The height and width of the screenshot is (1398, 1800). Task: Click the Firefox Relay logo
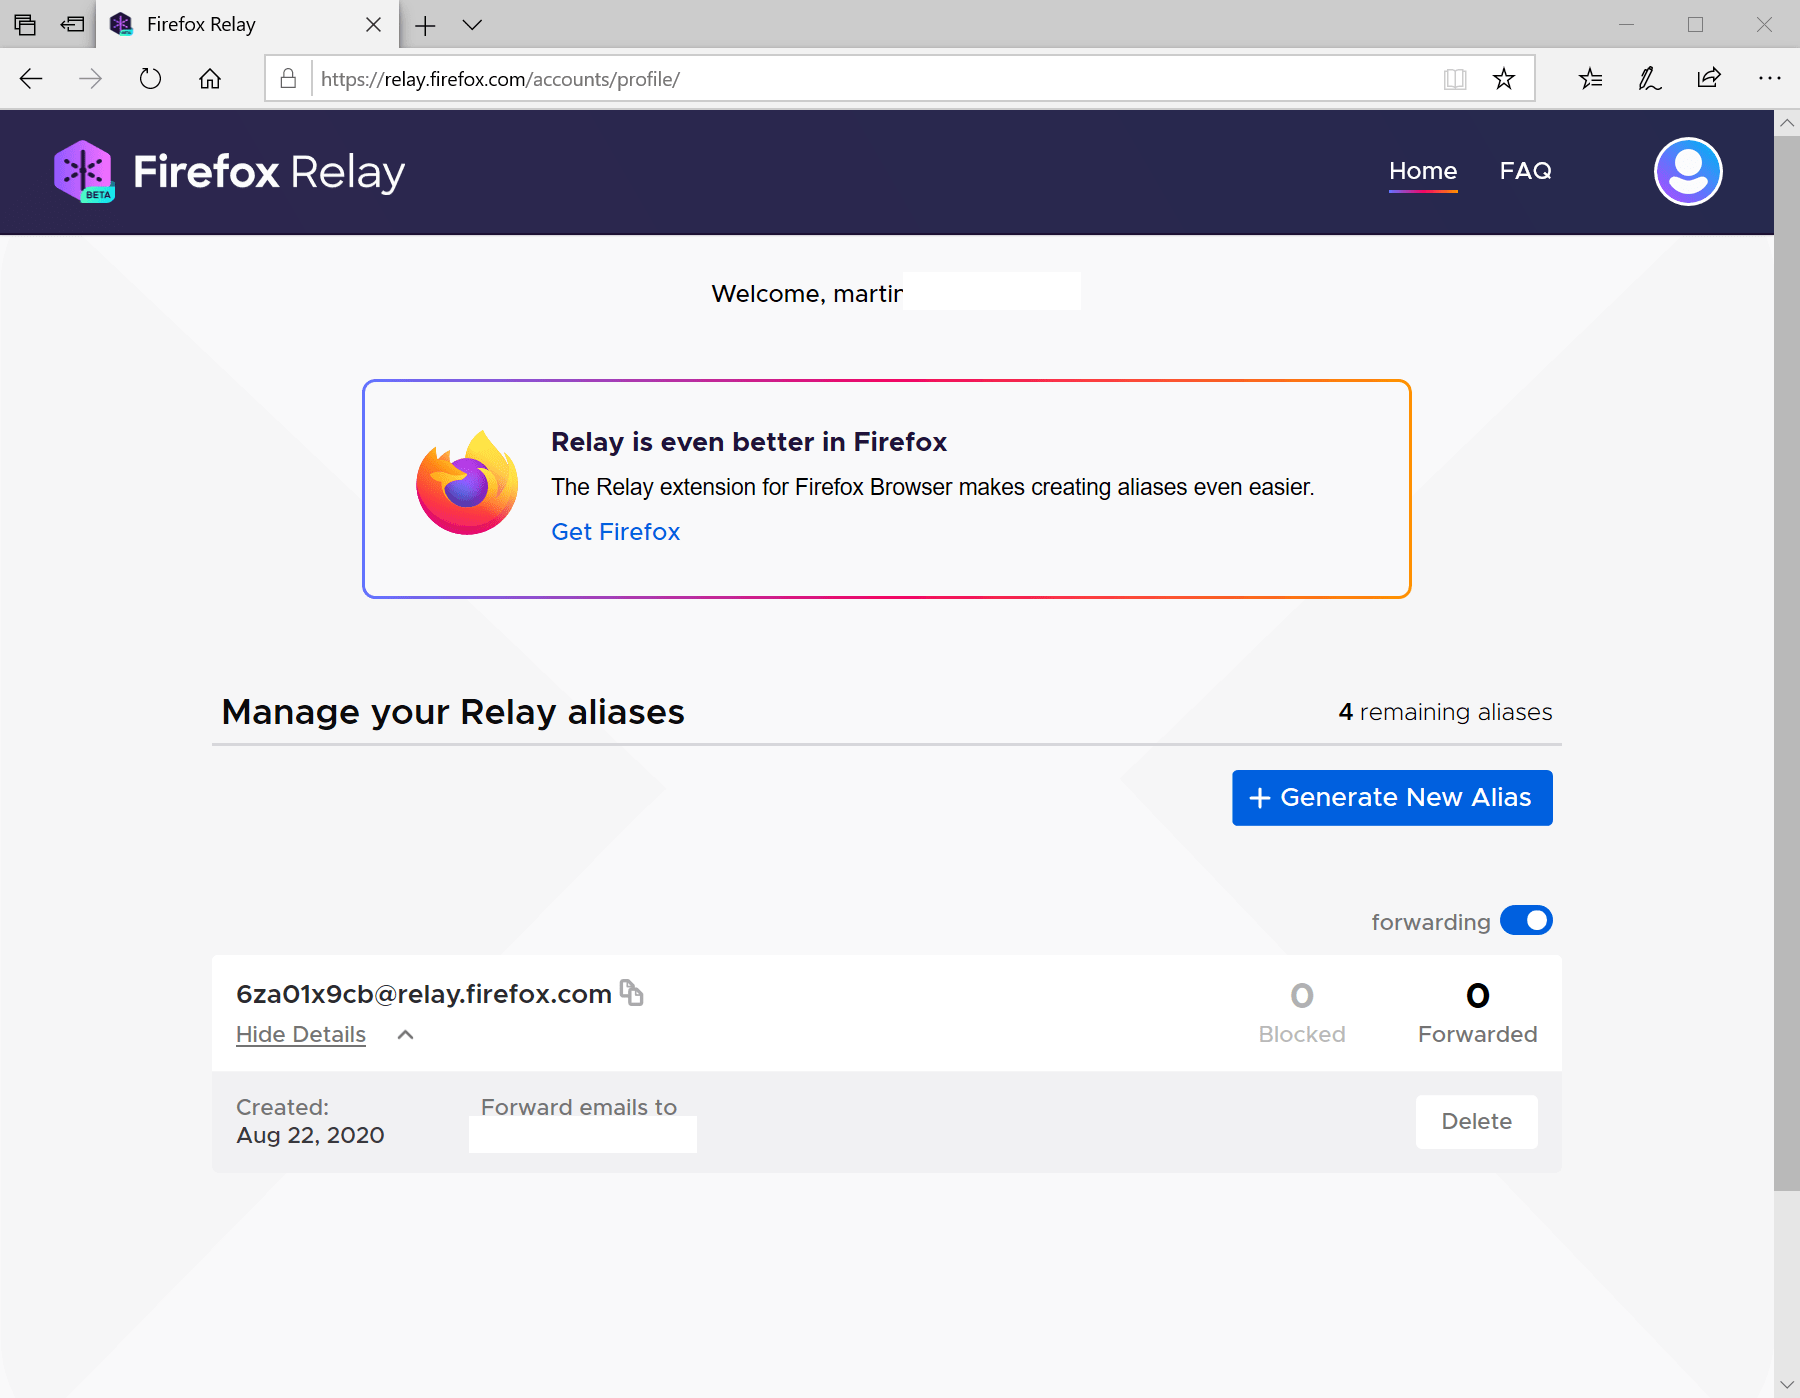229,172
